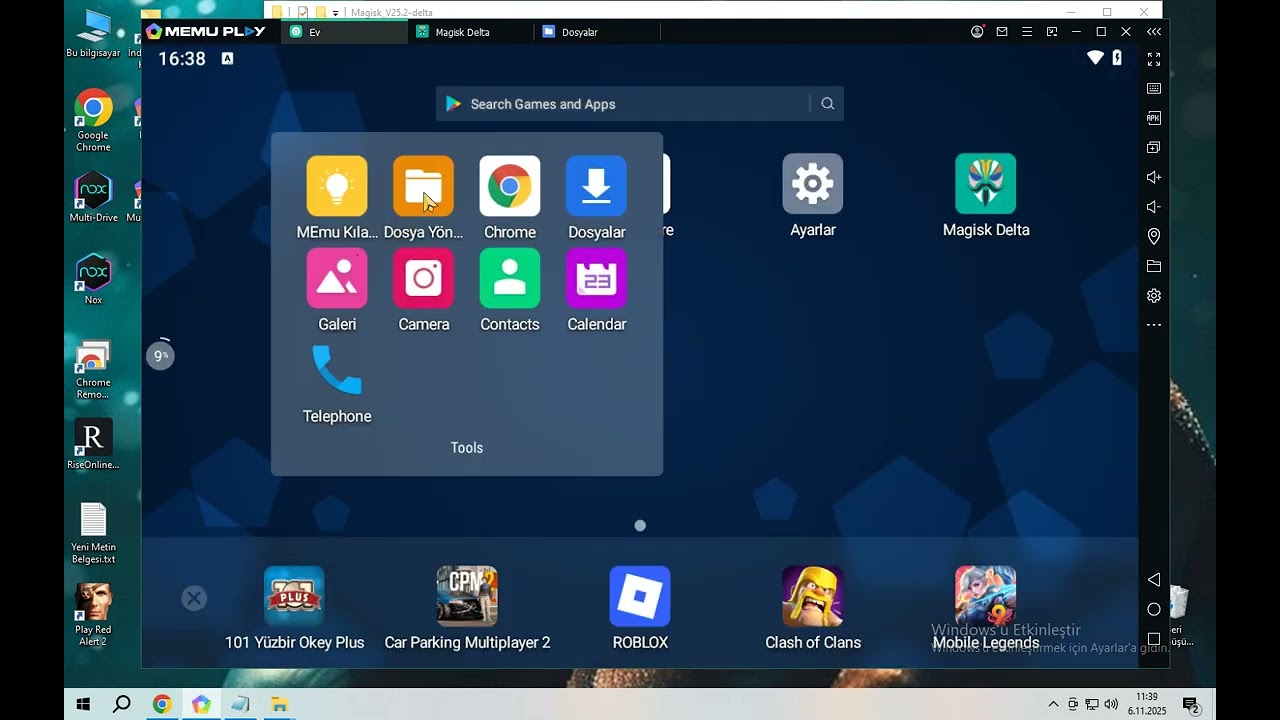Dismiss recommended apps with X button
Viewport: 1280px width, 720px height.
pos(194,599)
